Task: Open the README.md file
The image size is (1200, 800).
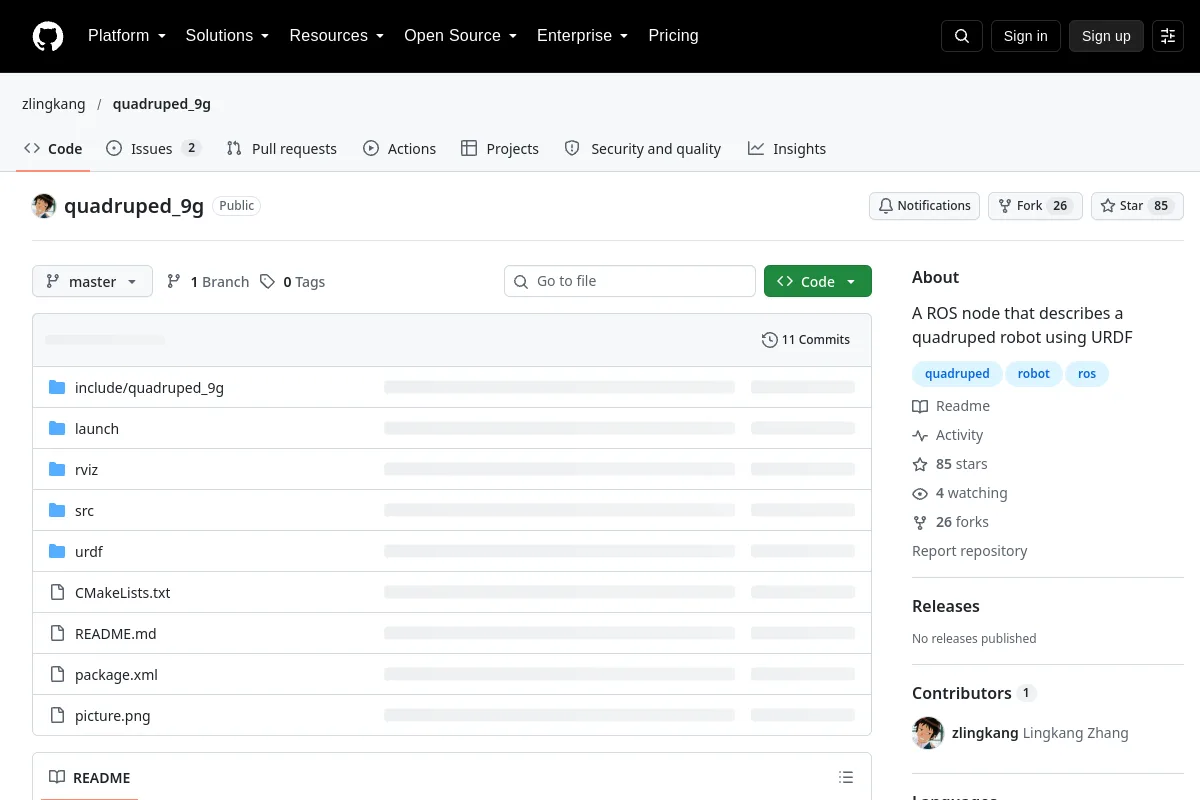Action: (x=115, y=634)
